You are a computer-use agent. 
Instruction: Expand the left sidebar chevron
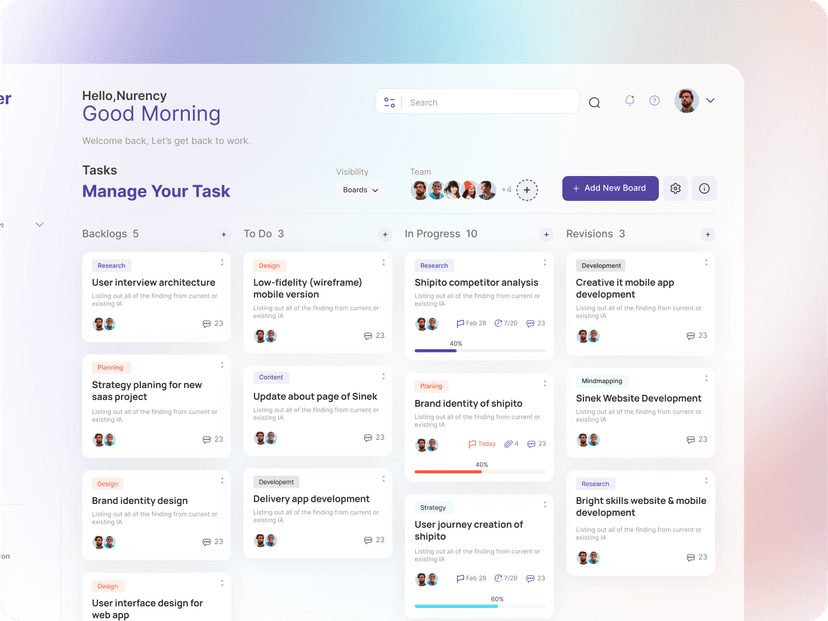point(40,225)
